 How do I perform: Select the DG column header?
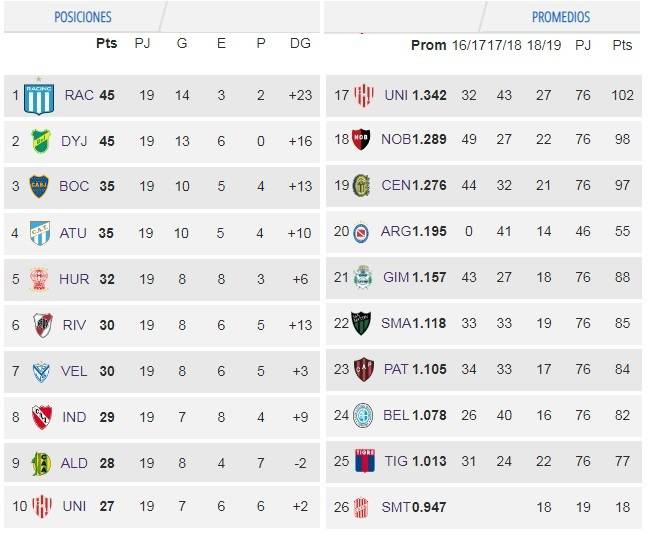pyautogui.click(x=300, y=43)
